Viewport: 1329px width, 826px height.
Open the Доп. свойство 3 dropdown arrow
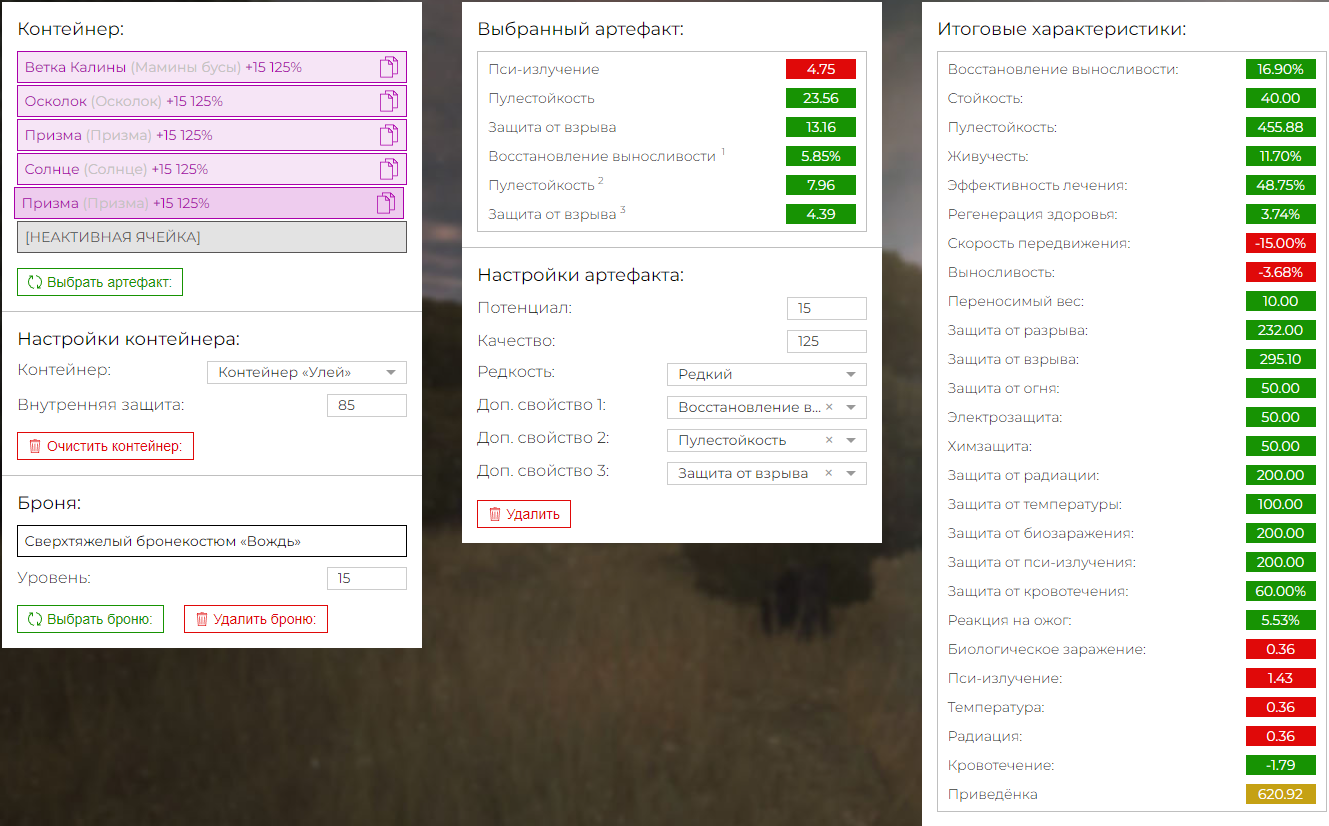tap(851, 474)
